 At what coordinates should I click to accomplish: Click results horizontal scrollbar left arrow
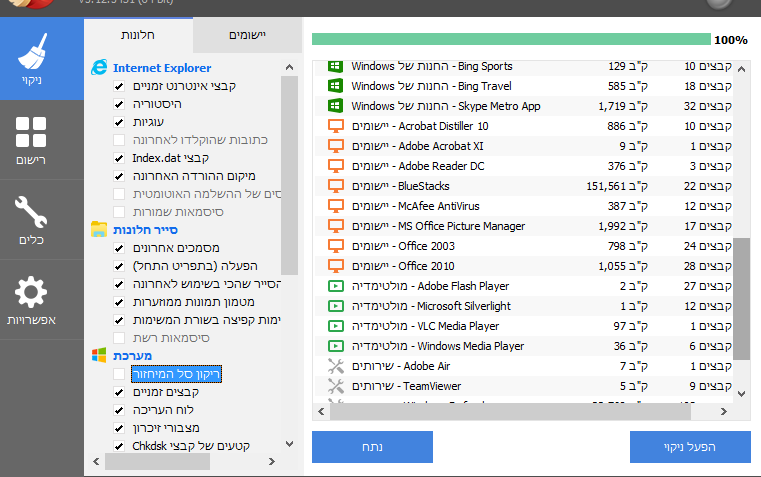click(x=321, y=411)
